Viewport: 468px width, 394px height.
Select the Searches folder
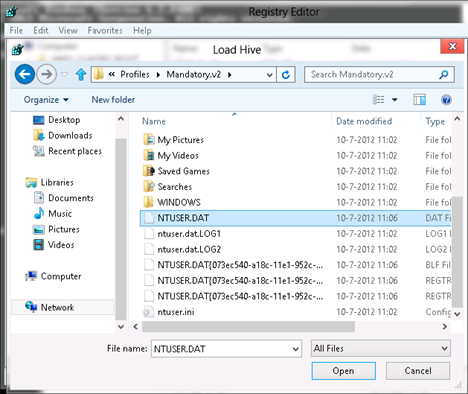(x=295, y=187)
